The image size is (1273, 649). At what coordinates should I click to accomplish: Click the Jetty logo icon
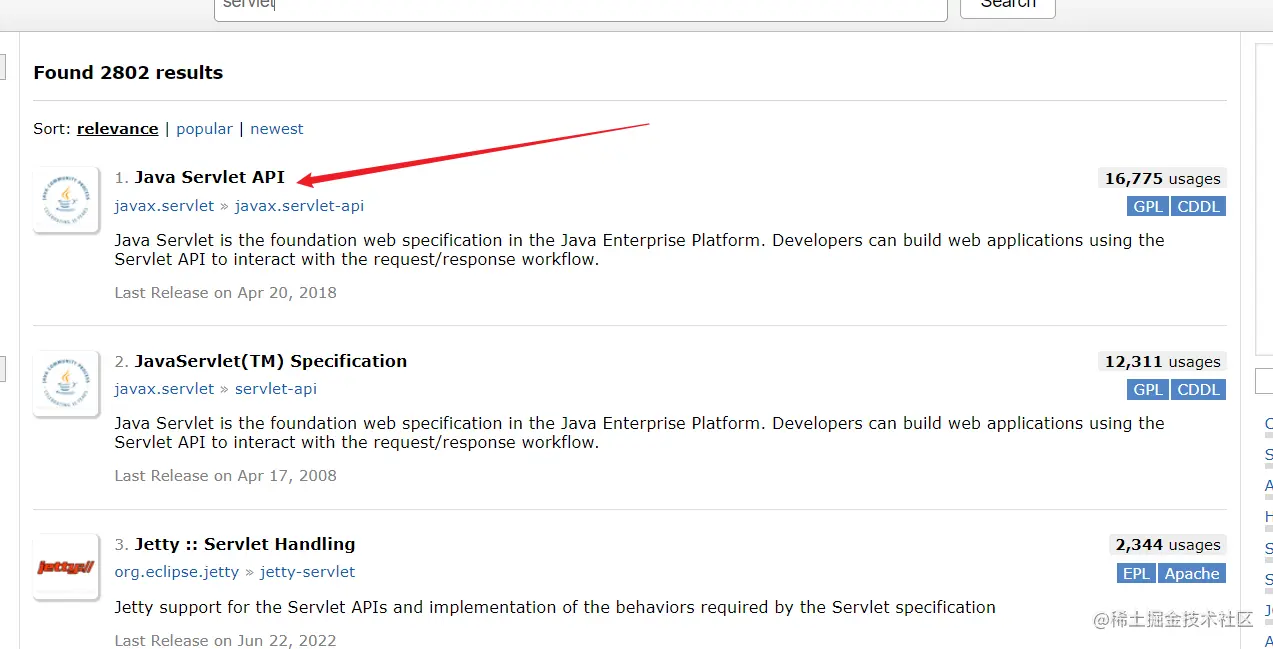coord(66,567)
